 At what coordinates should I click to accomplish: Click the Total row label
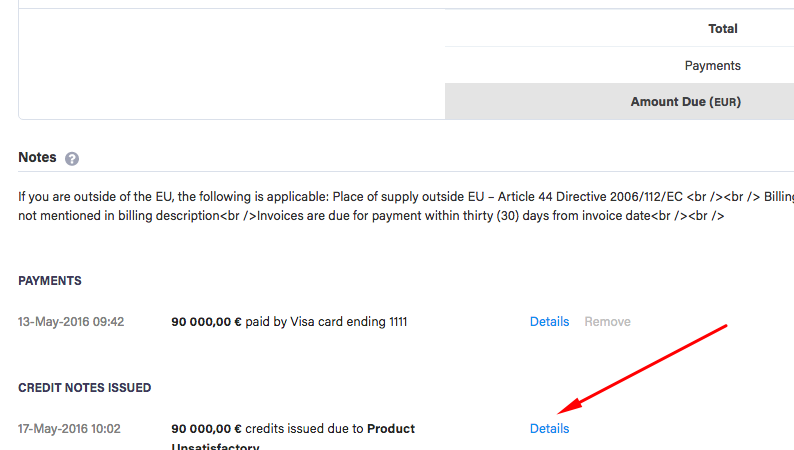(723, 29)
